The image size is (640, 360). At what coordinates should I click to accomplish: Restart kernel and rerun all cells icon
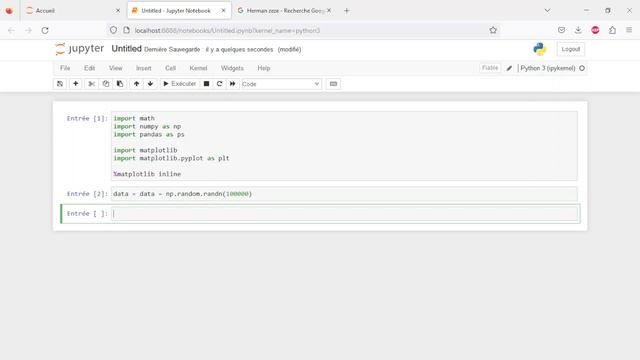click(x=233, y=84)
